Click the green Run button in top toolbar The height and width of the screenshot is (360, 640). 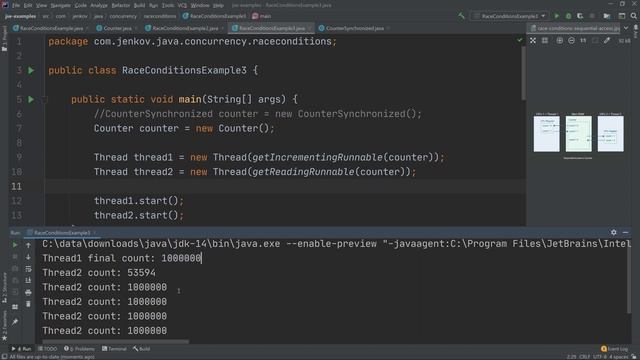click(x=556, y=16)
